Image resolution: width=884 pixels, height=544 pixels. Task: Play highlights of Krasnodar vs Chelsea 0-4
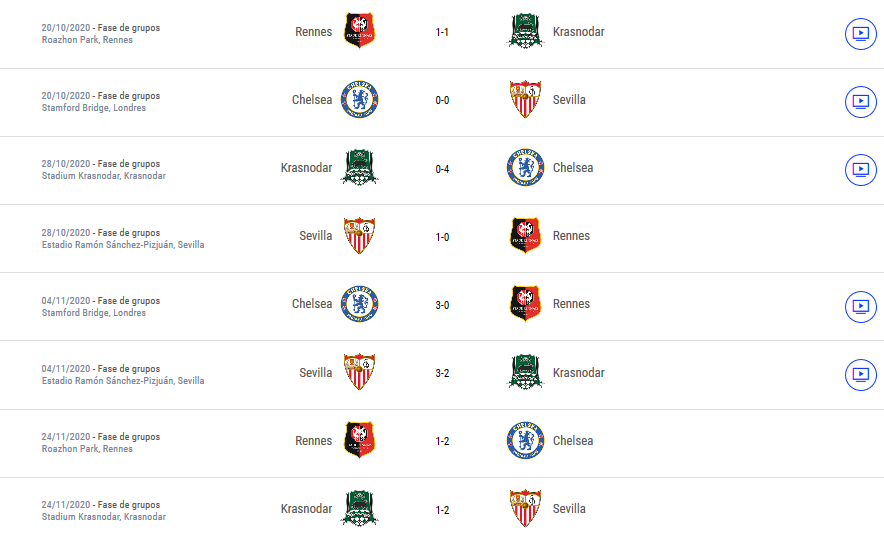click(860, 170)
